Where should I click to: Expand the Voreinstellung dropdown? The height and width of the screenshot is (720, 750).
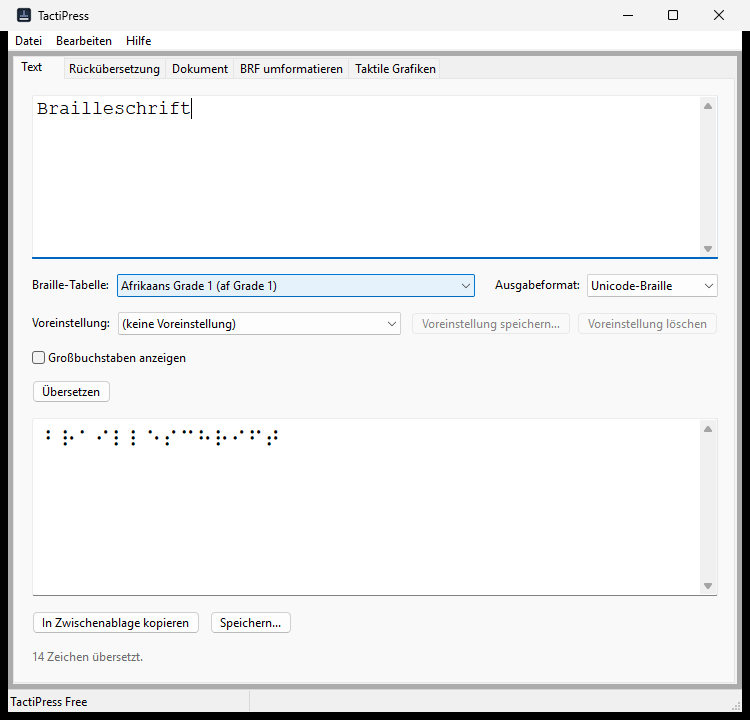tap(259, 324)
